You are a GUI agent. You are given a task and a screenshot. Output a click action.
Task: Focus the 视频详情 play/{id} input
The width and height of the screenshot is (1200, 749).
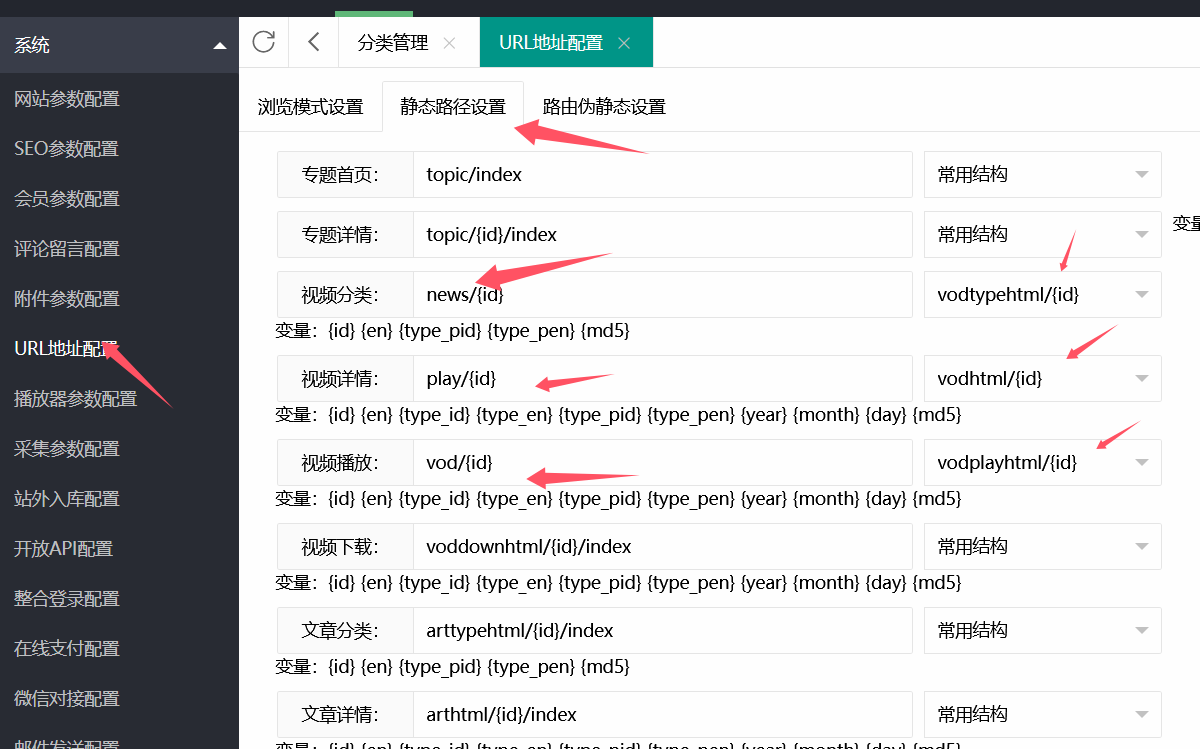(662, 379)
